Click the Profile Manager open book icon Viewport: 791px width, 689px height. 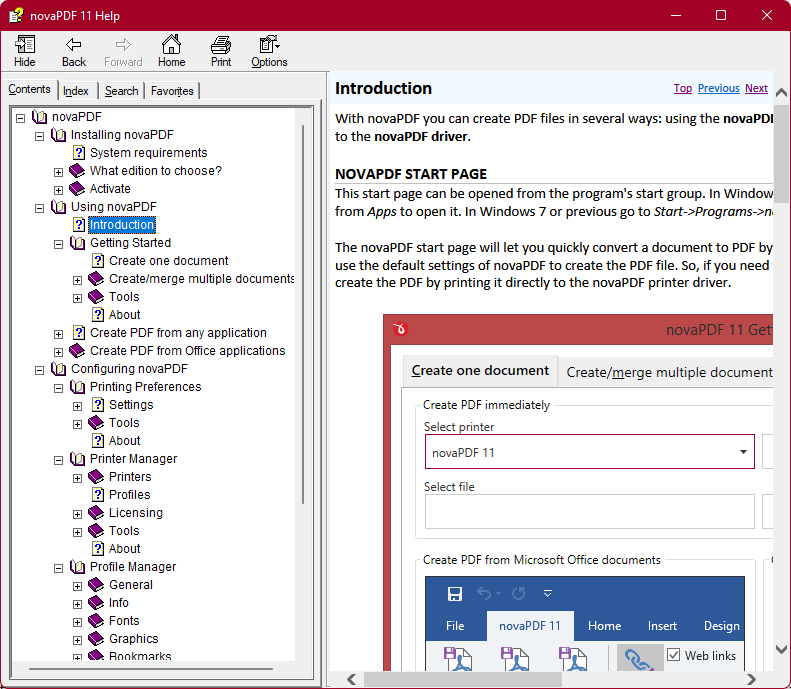point(78,567)
